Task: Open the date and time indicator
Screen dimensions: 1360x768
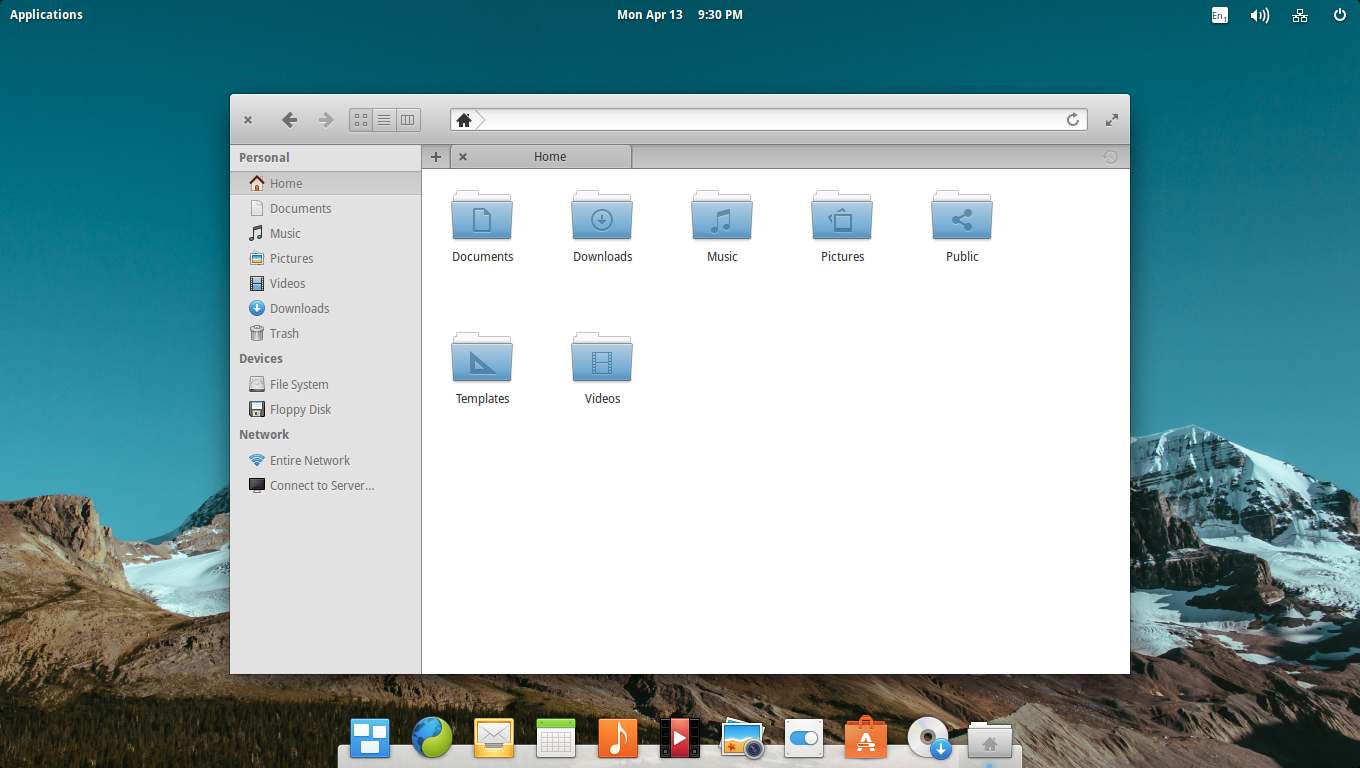Action: (680, 14)
